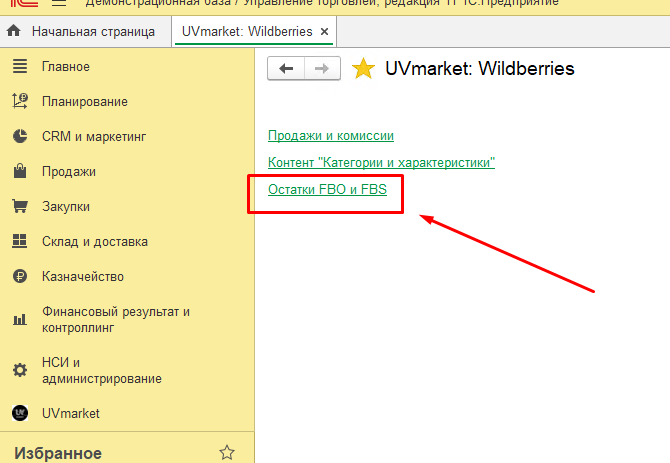Open the Продажи section
The width and height of the screenshot is (670, 463).
click(x=69, y=172)
